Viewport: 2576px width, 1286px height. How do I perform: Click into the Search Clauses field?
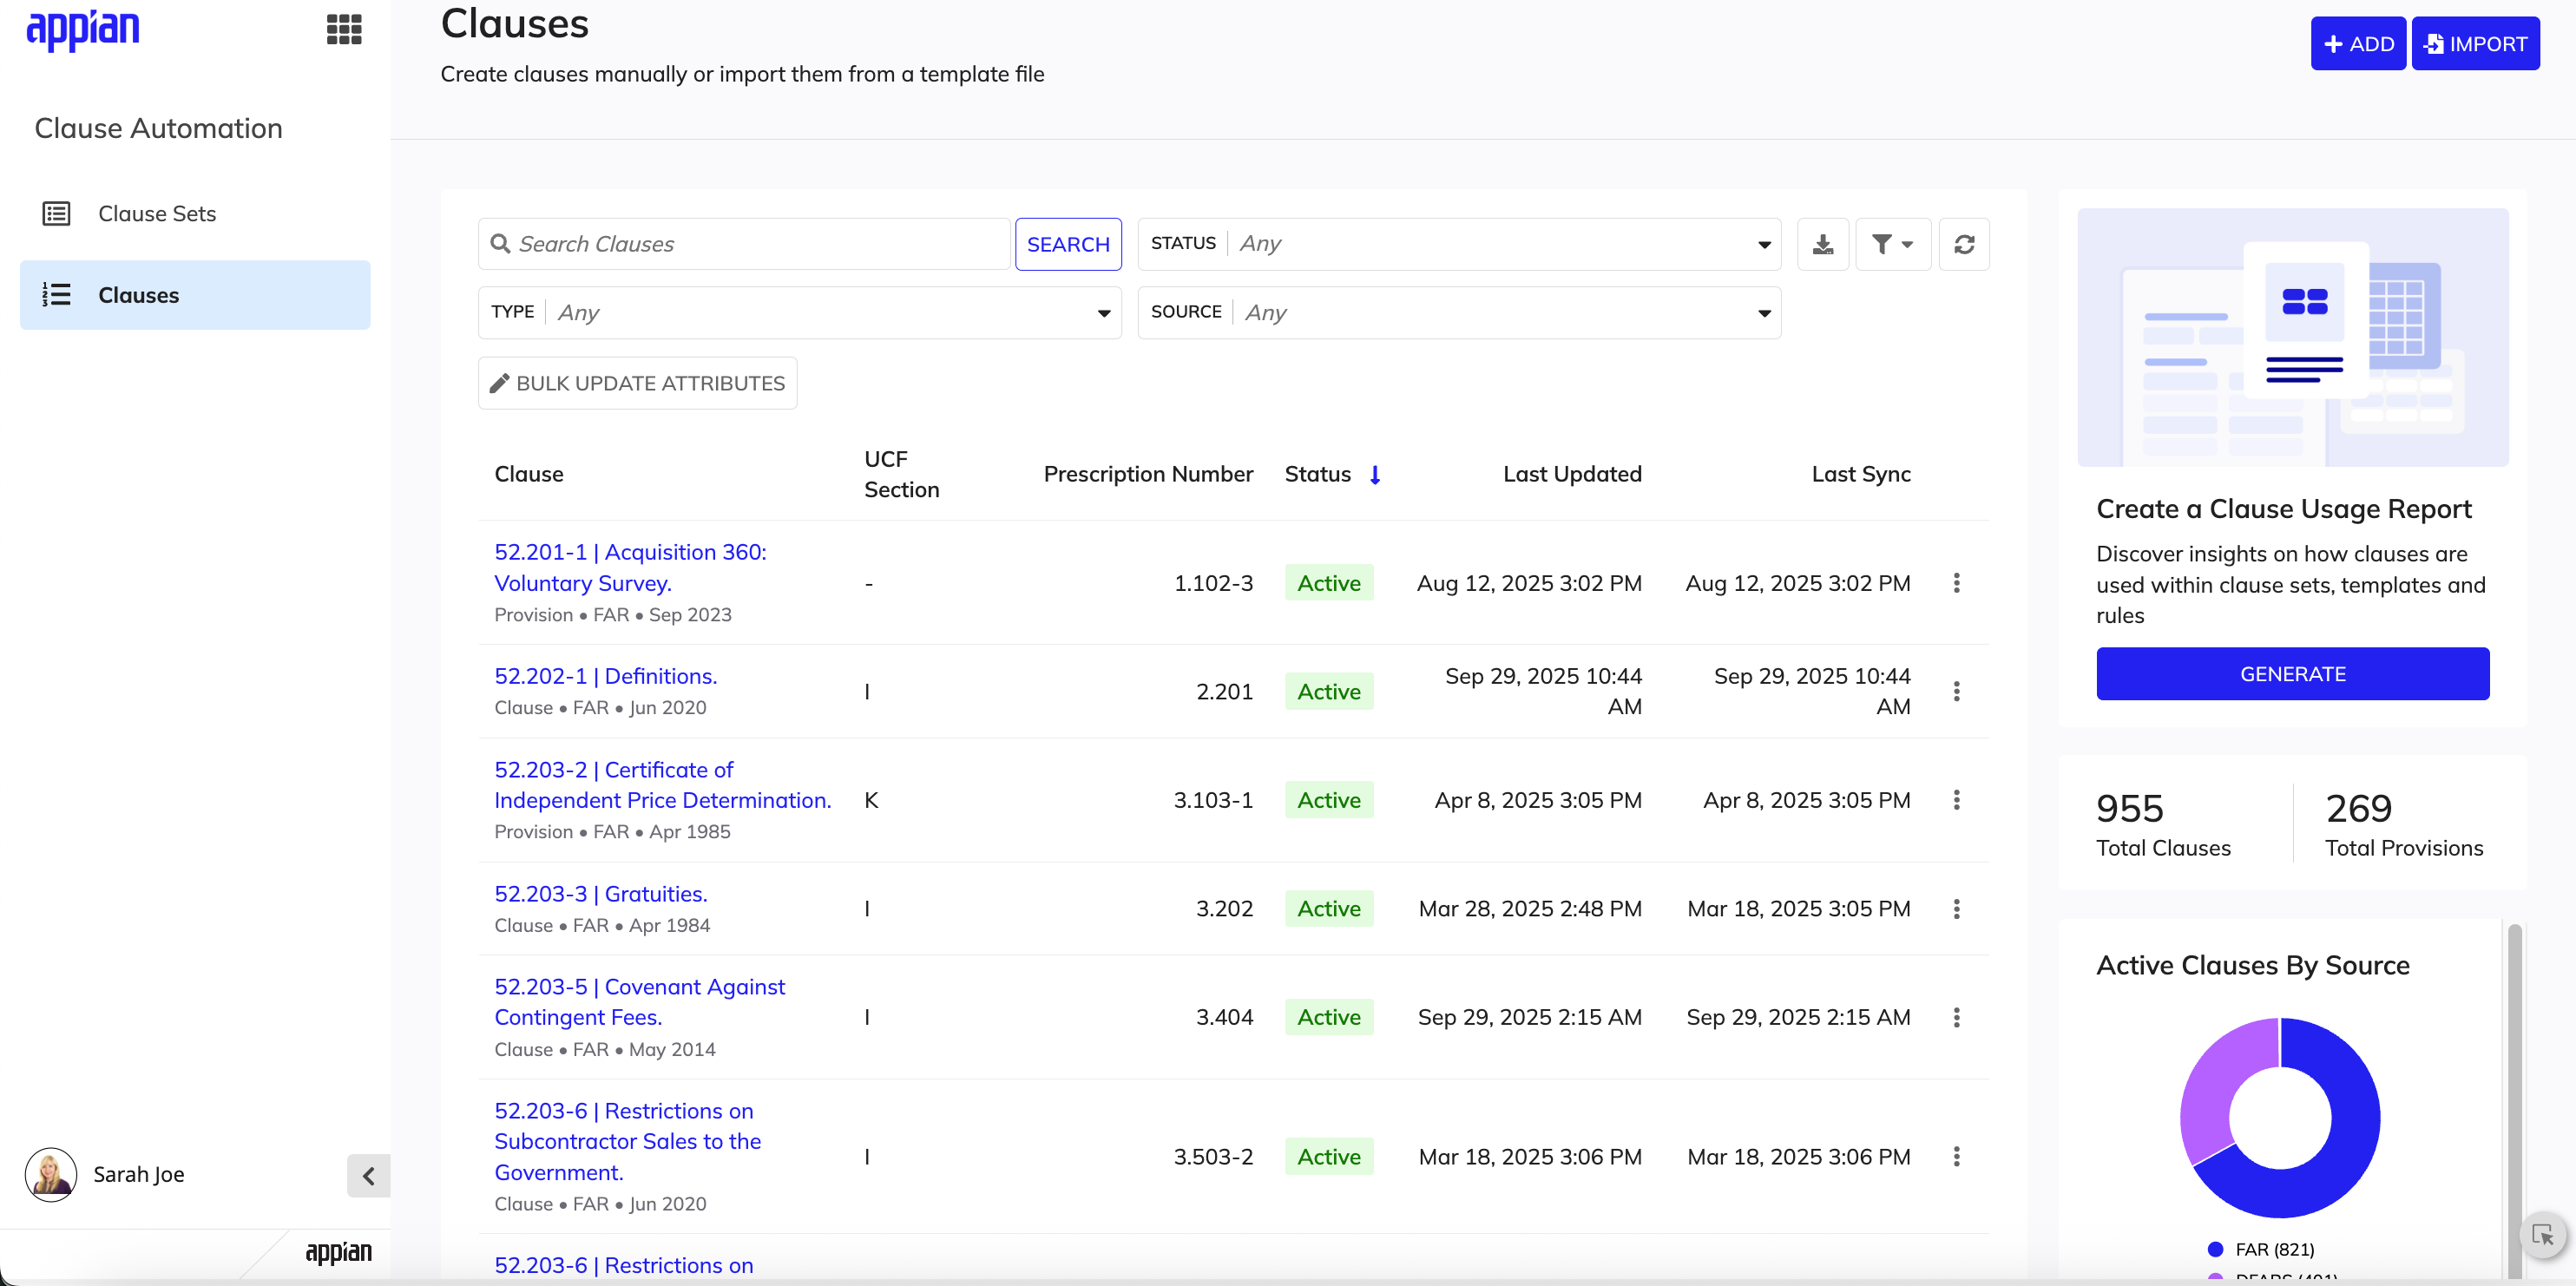(x=744, y=244)
